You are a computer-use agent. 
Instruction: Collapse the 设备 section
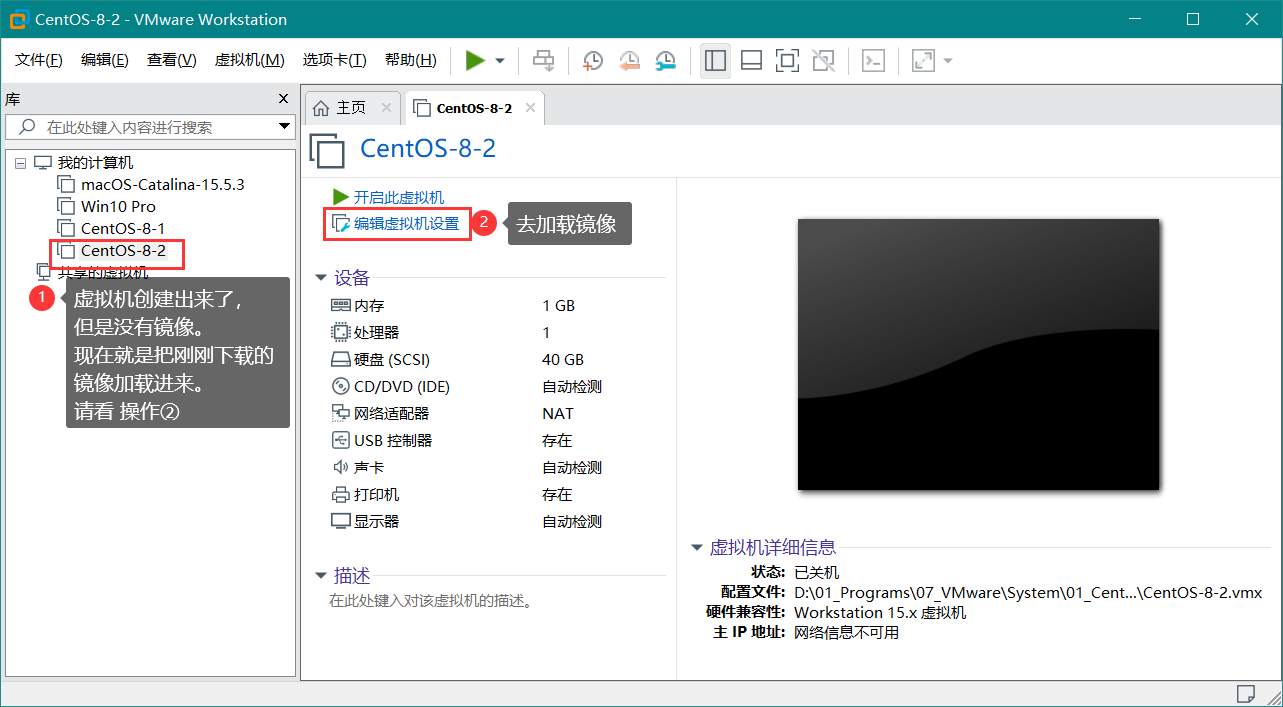321,278
